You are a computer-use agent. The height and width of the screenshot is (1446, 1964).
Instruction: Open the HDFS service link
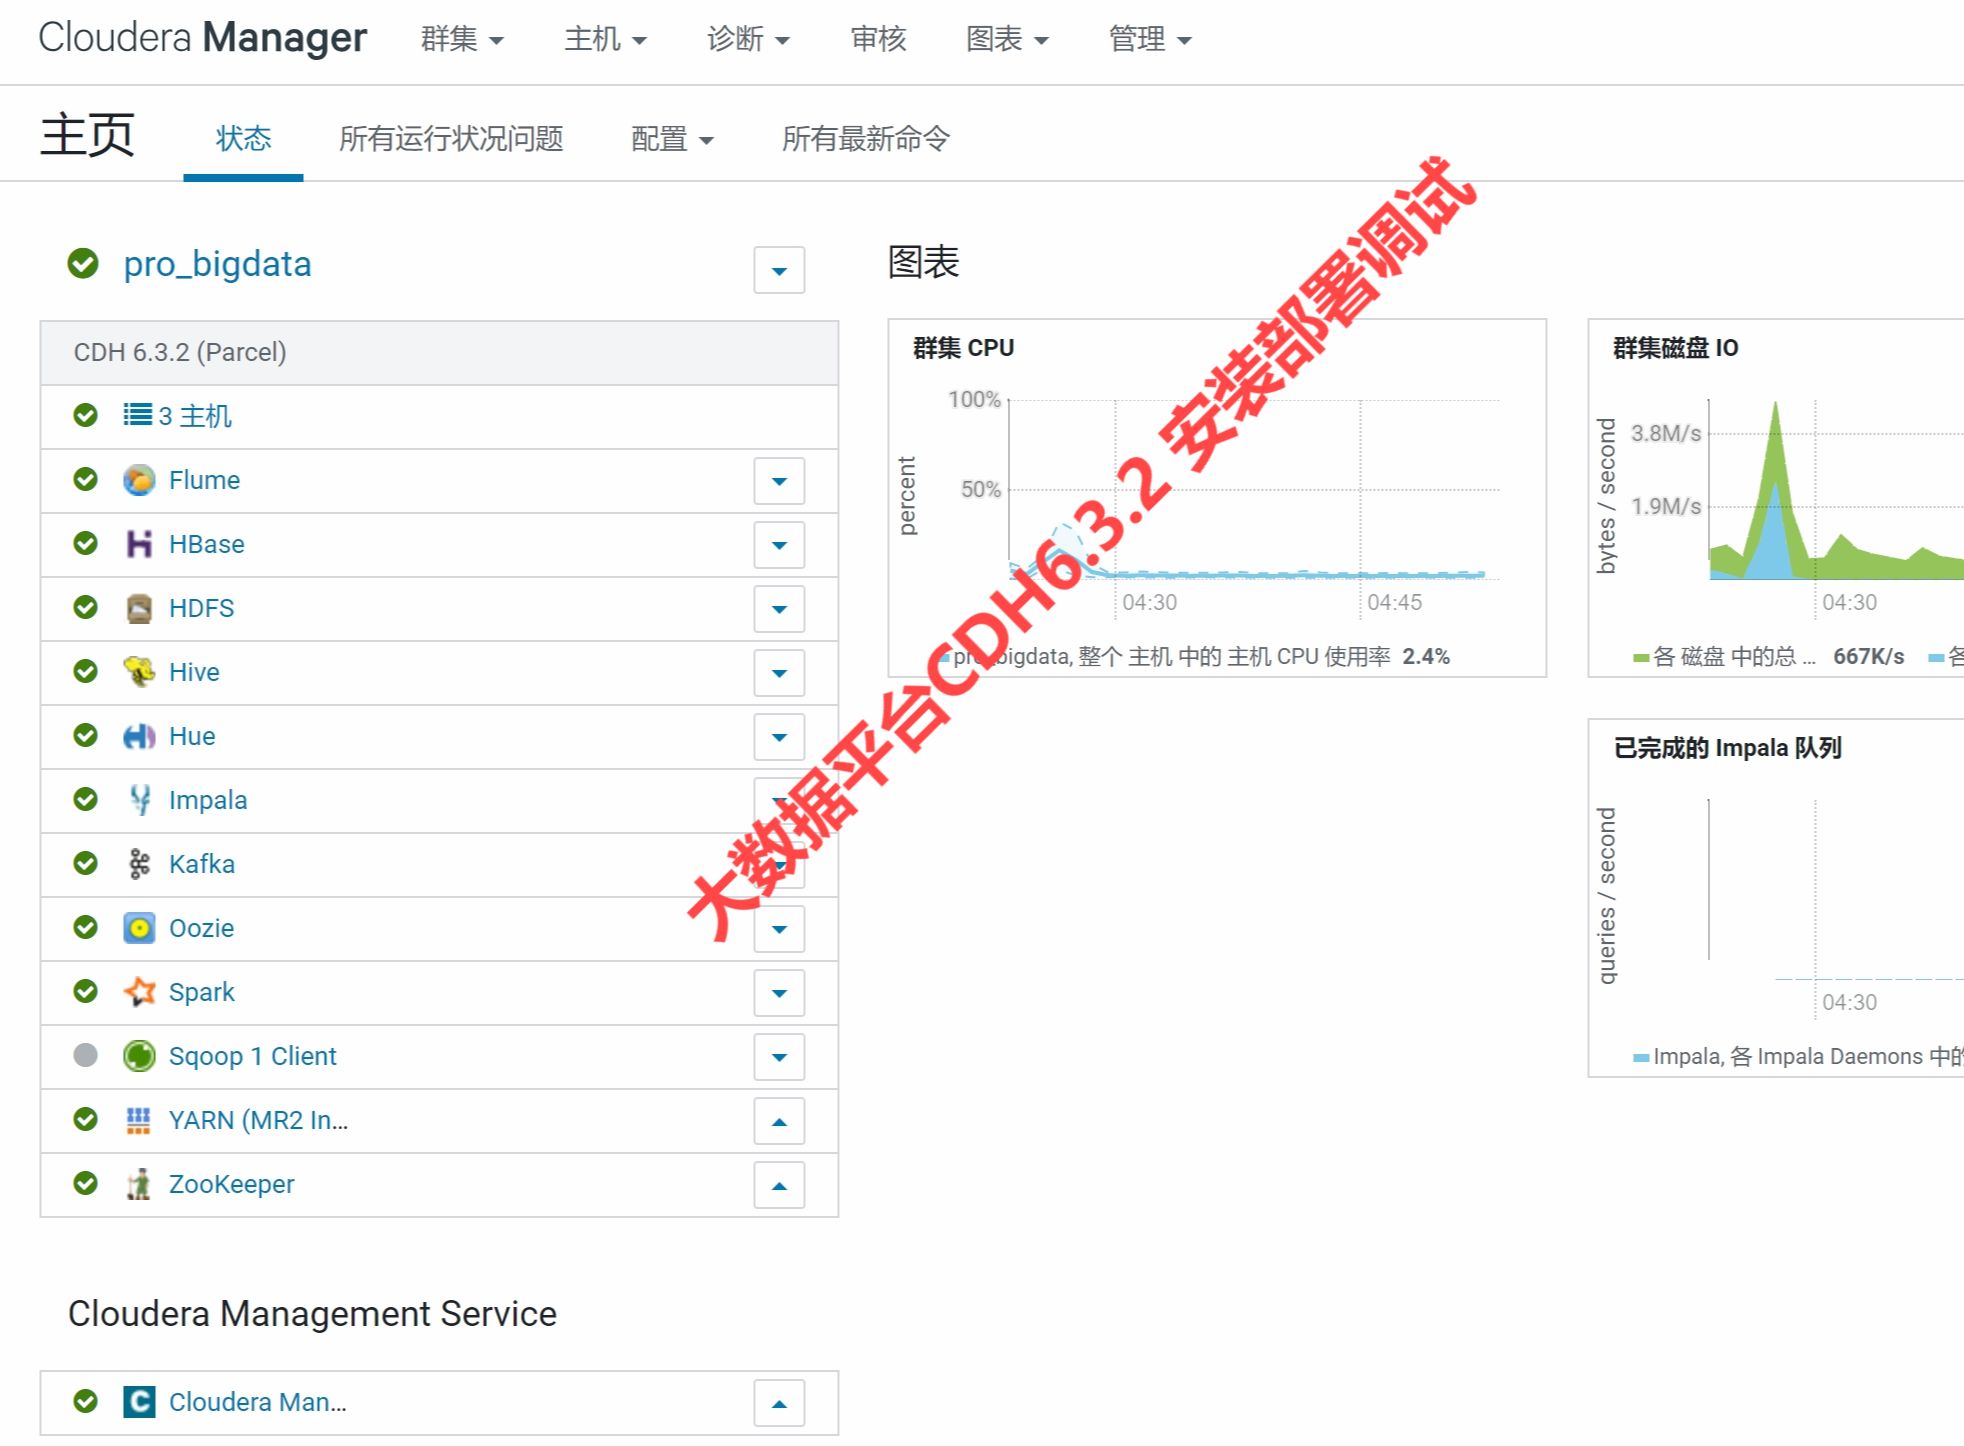[201, 608]
